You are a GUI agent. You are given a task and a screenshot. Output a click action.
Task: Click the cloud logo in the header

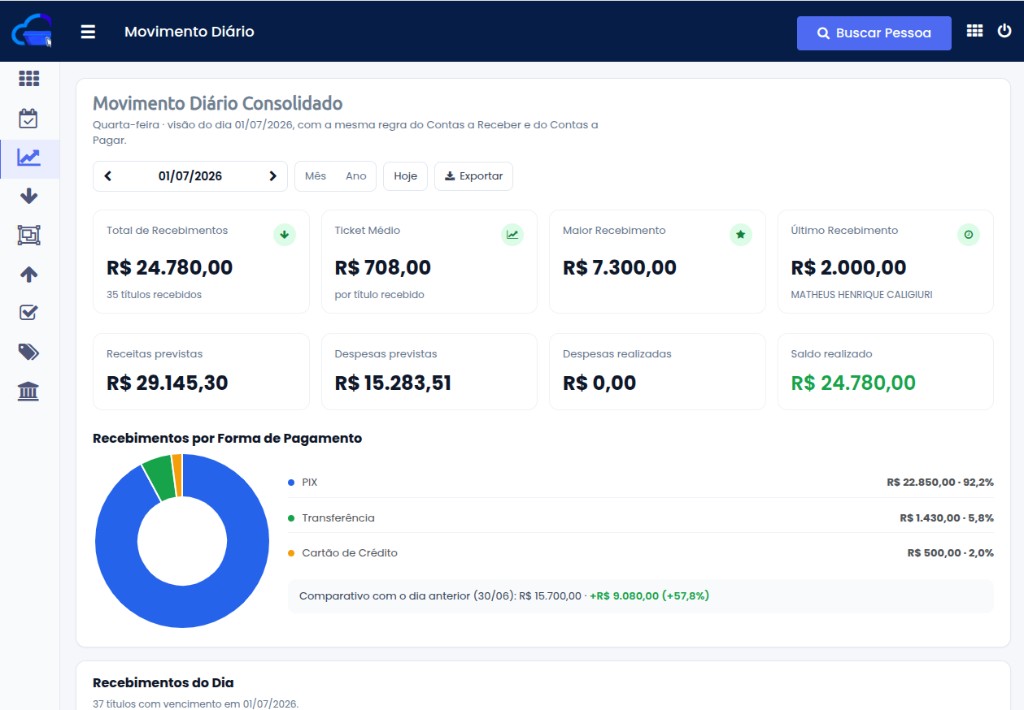31,31
